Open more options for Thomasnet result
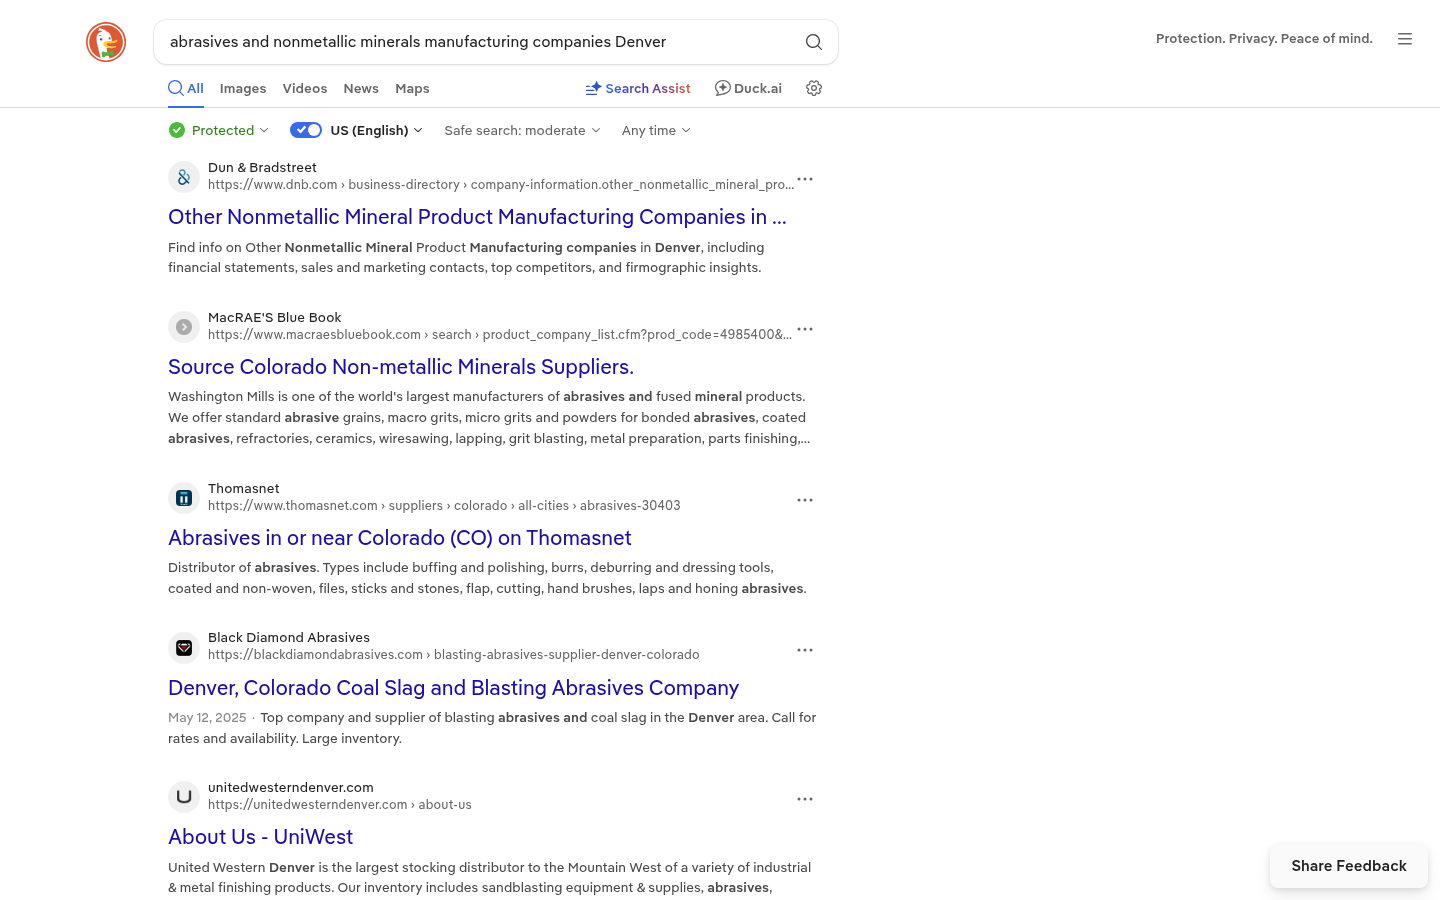This screenshot has width=1440, height=900. click(805, 500)
